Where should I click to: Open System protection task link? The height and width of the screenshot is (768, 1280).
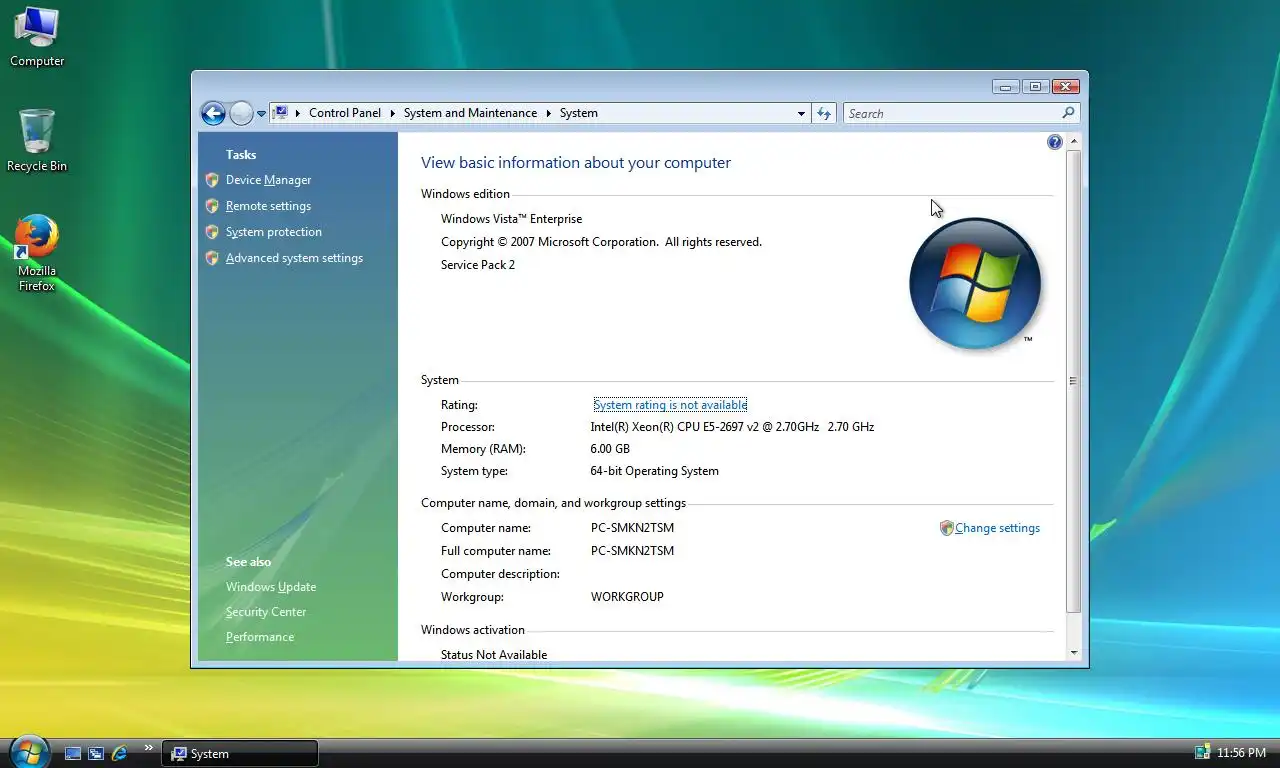point(273,232)
